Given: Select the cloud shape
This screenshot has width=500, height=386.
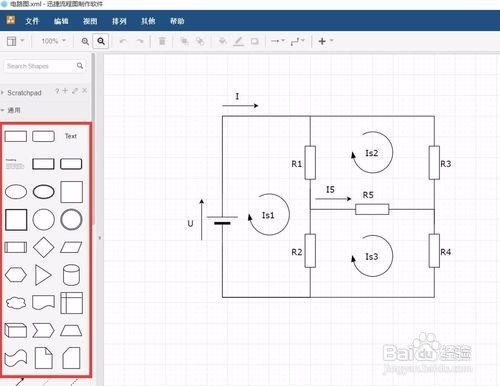Looking at the screenshot, I should pos(16,303).
